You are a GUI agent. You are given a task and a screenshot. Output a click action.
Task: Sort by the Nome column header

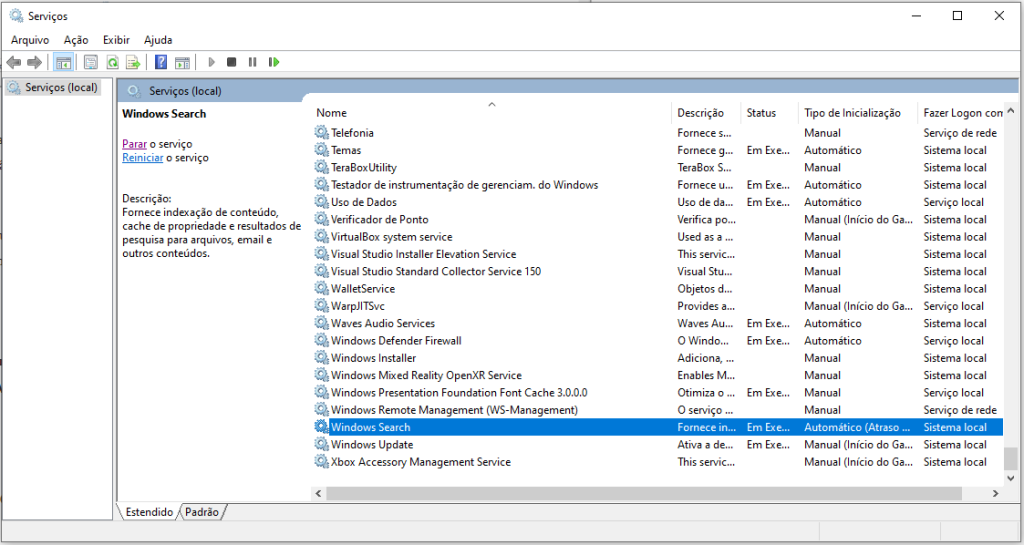tap(492, 113)
